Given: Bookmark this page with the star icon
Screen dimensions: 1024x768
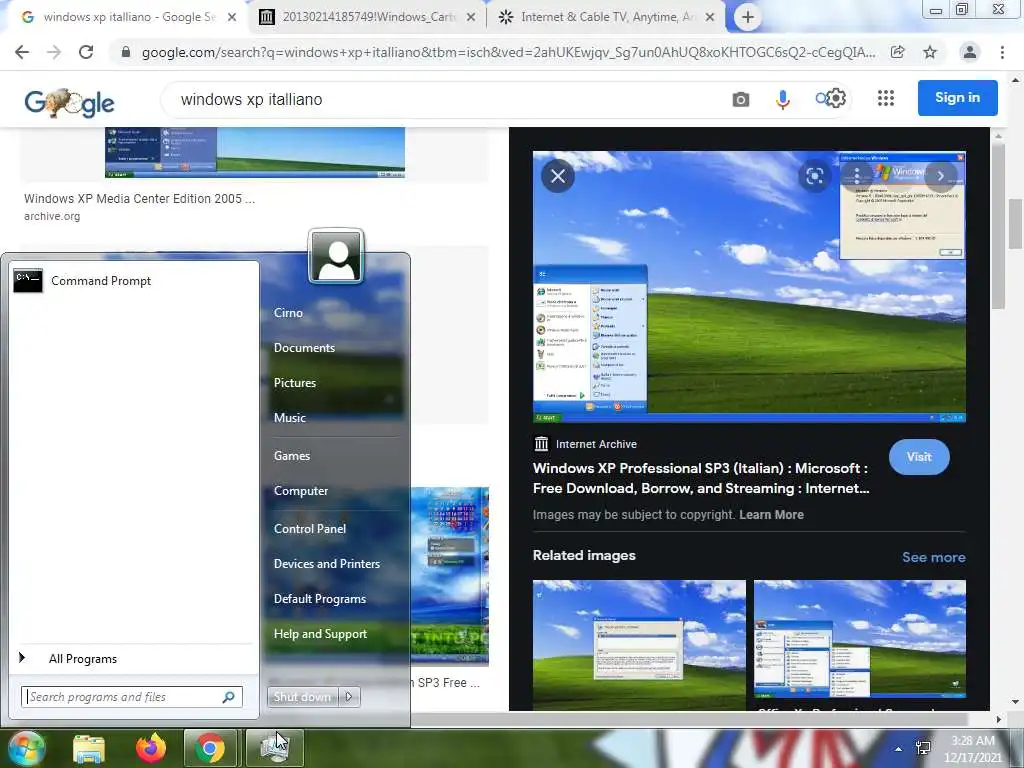Looking at the screenshot, I should (x=930, y=52).
